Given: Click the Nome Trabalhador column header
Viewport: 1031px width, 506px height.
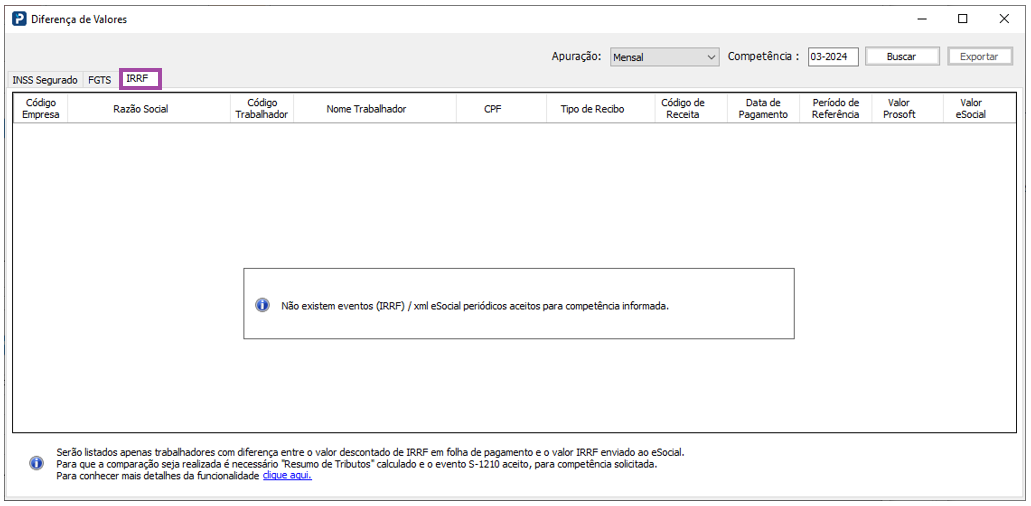Looking at the screenshot, I should [x=366, y=108].
